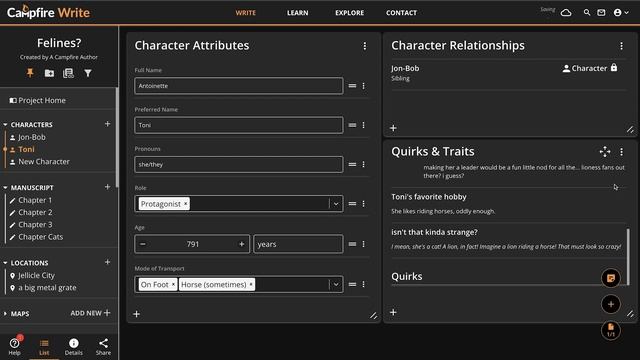Click the Pronouns row reorder handle
The image size is (640, 360).
click(352, 164)
